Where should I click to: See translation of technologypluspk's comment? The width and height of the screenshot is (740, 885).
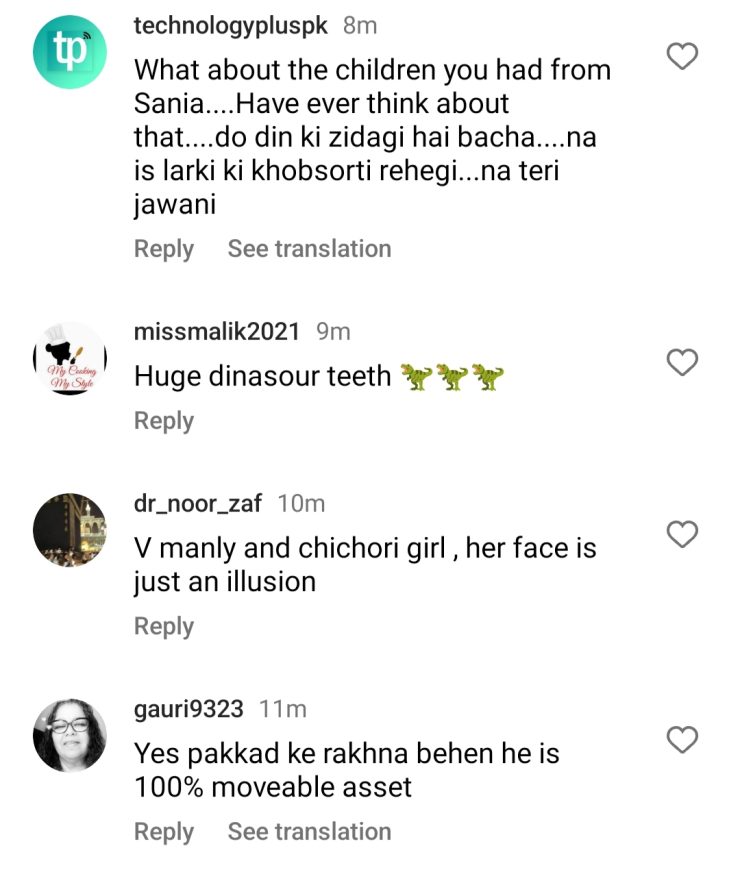(309, 249)
